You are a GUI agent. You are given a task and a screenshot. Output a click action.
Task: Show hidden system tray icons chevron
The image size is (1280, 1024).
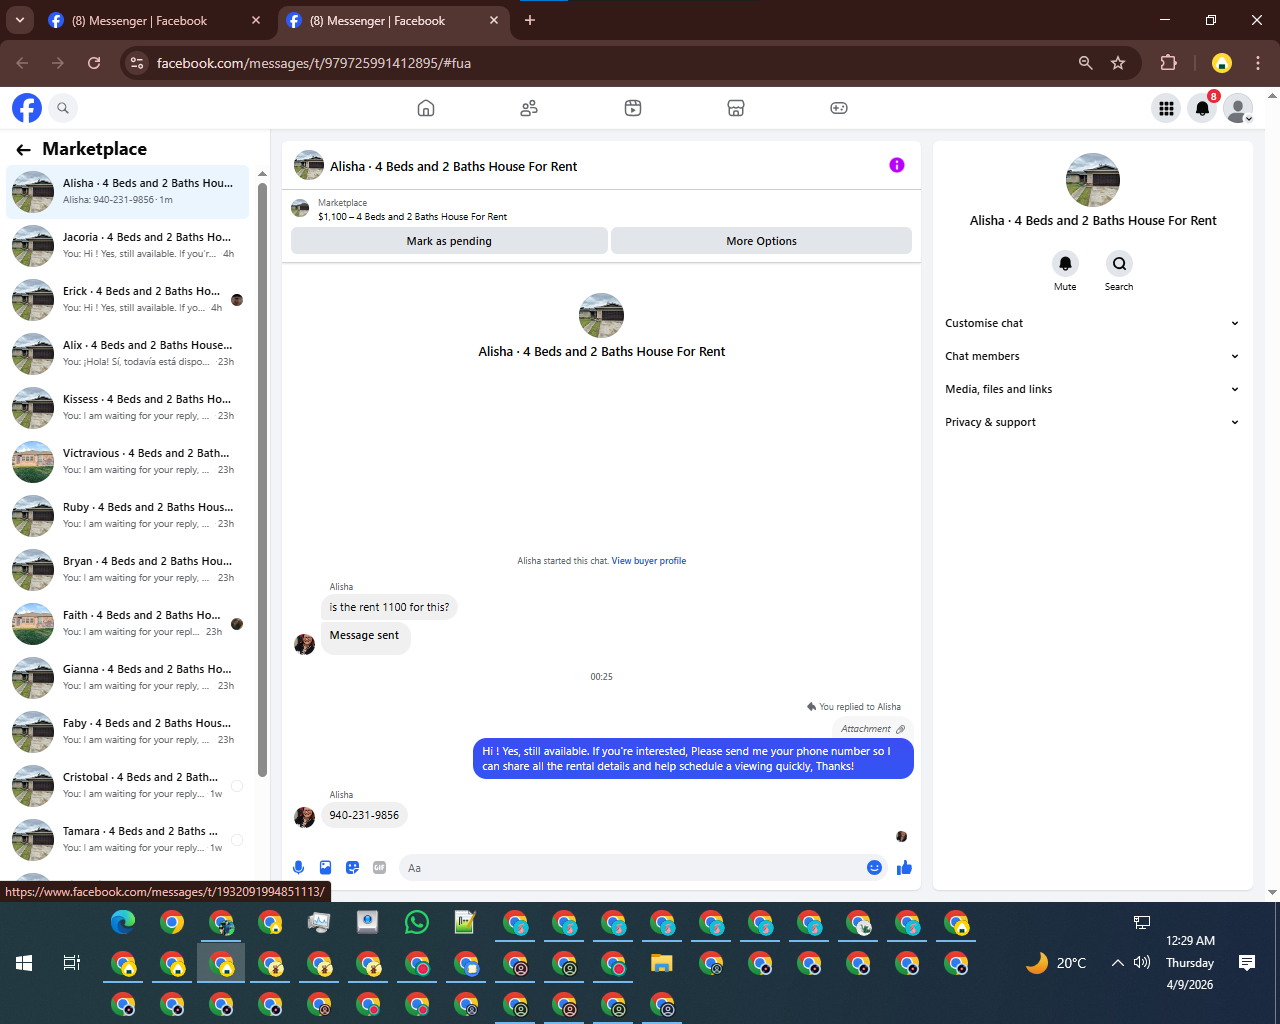tap(1117, 963)
